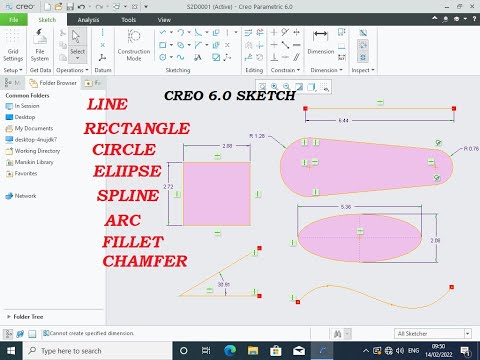Click the Offset tool icon
The height and width of the screenshot is (360, 480).
pos(216,32)
